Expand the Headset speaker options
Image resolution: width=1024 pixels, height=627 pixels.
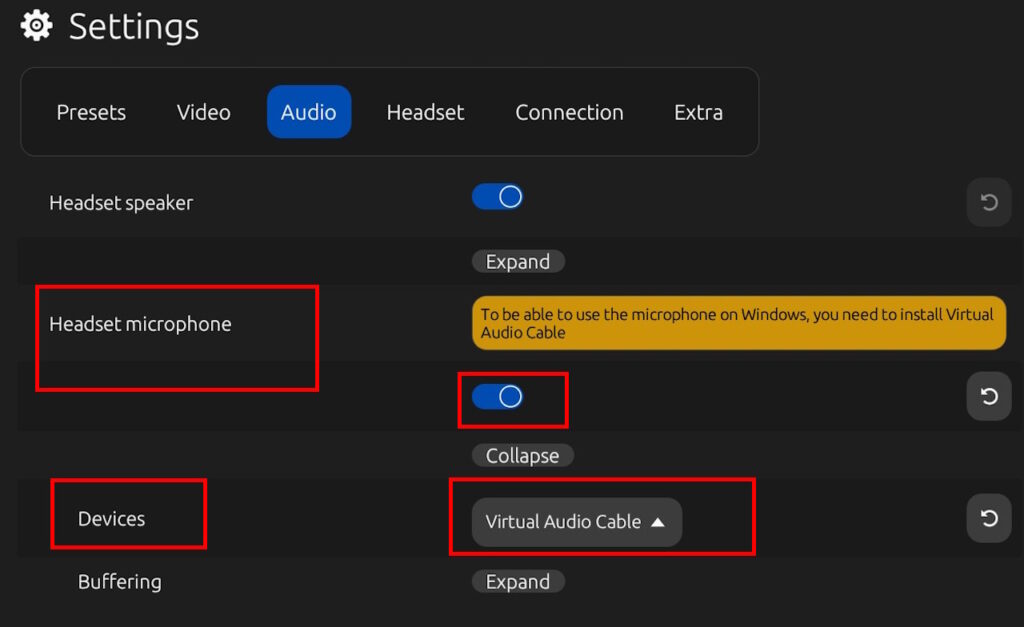(x=518, y=260)
